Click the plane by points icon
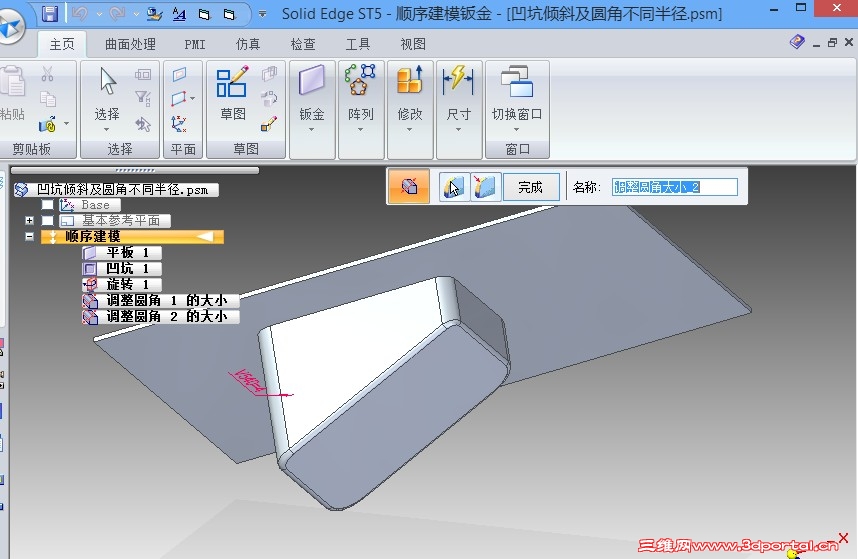The height and width of the screenshot is (559, 858). click(179, 99)
